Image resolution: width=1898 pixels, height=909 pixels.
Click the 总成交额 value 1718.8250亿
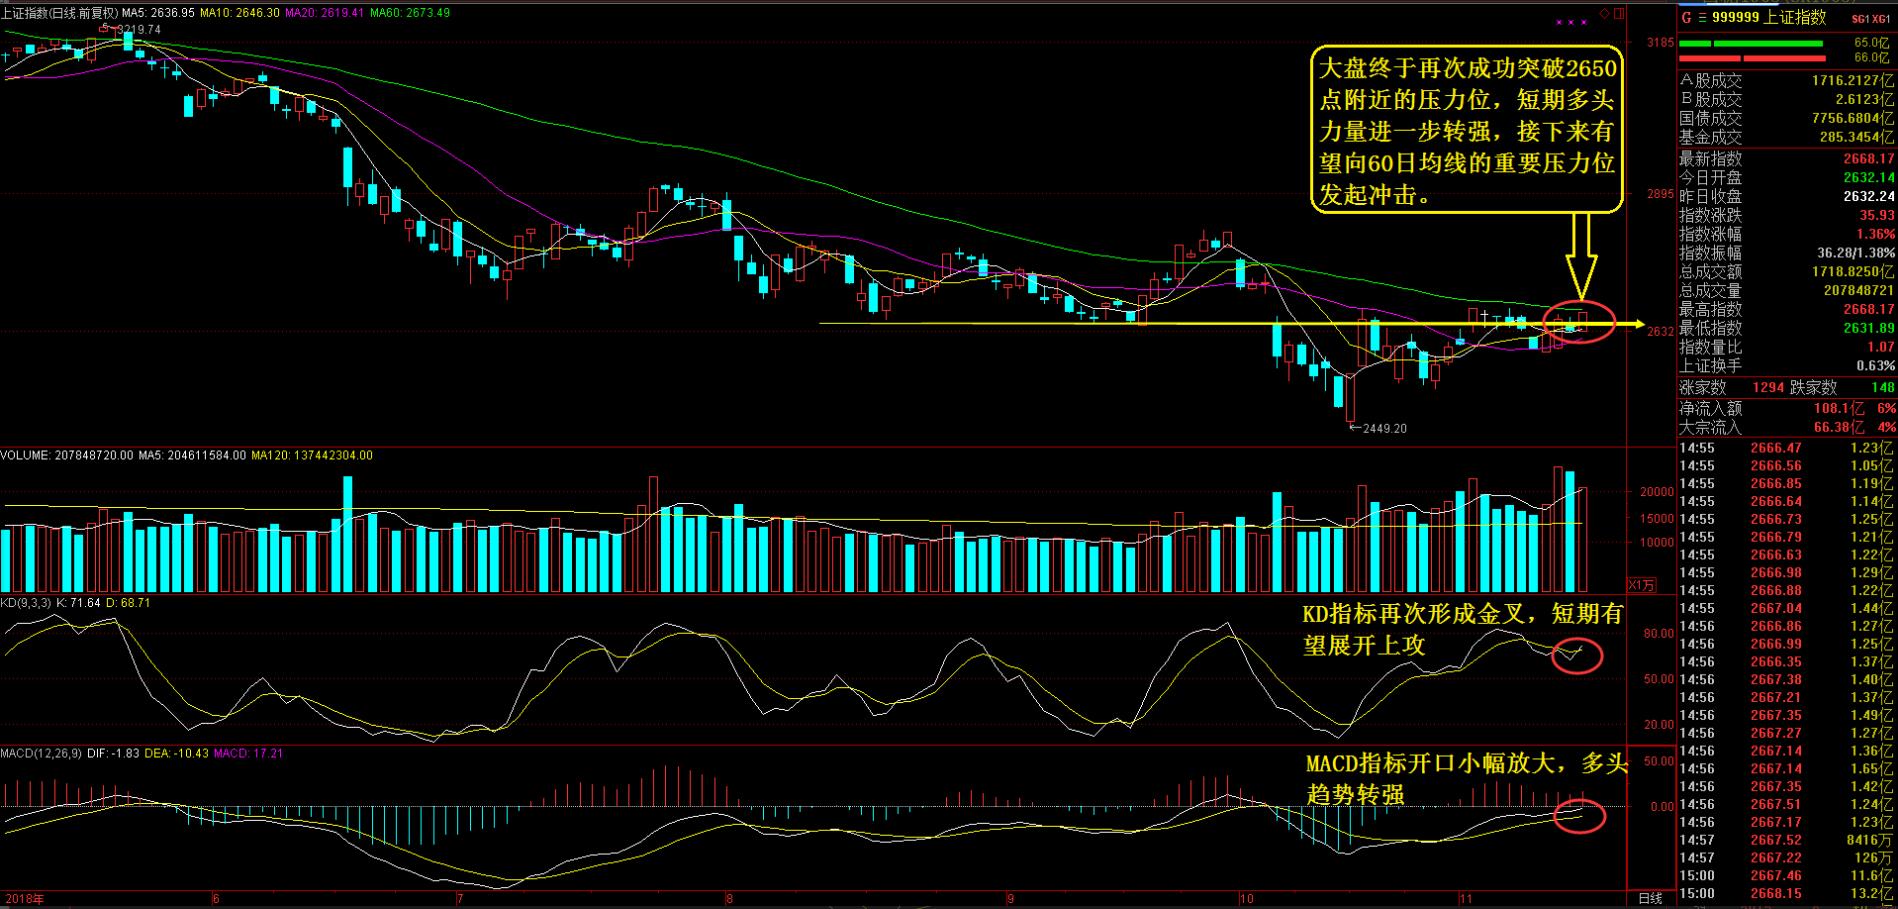click(1855, 272)
